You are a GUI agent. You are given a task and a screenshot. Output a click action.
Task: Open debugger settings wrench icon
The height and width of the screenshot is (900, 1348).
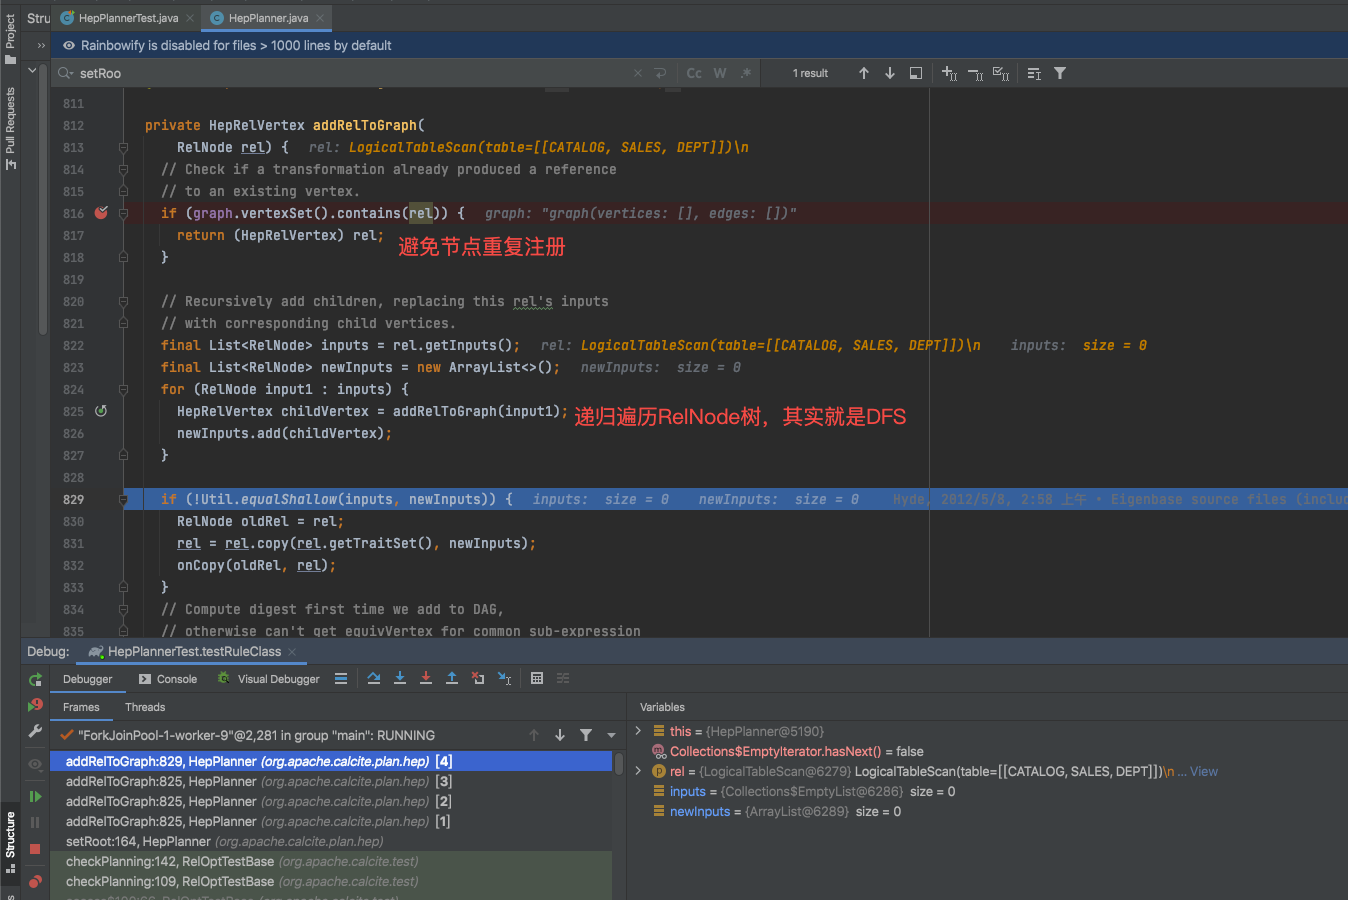pos(35,731)
